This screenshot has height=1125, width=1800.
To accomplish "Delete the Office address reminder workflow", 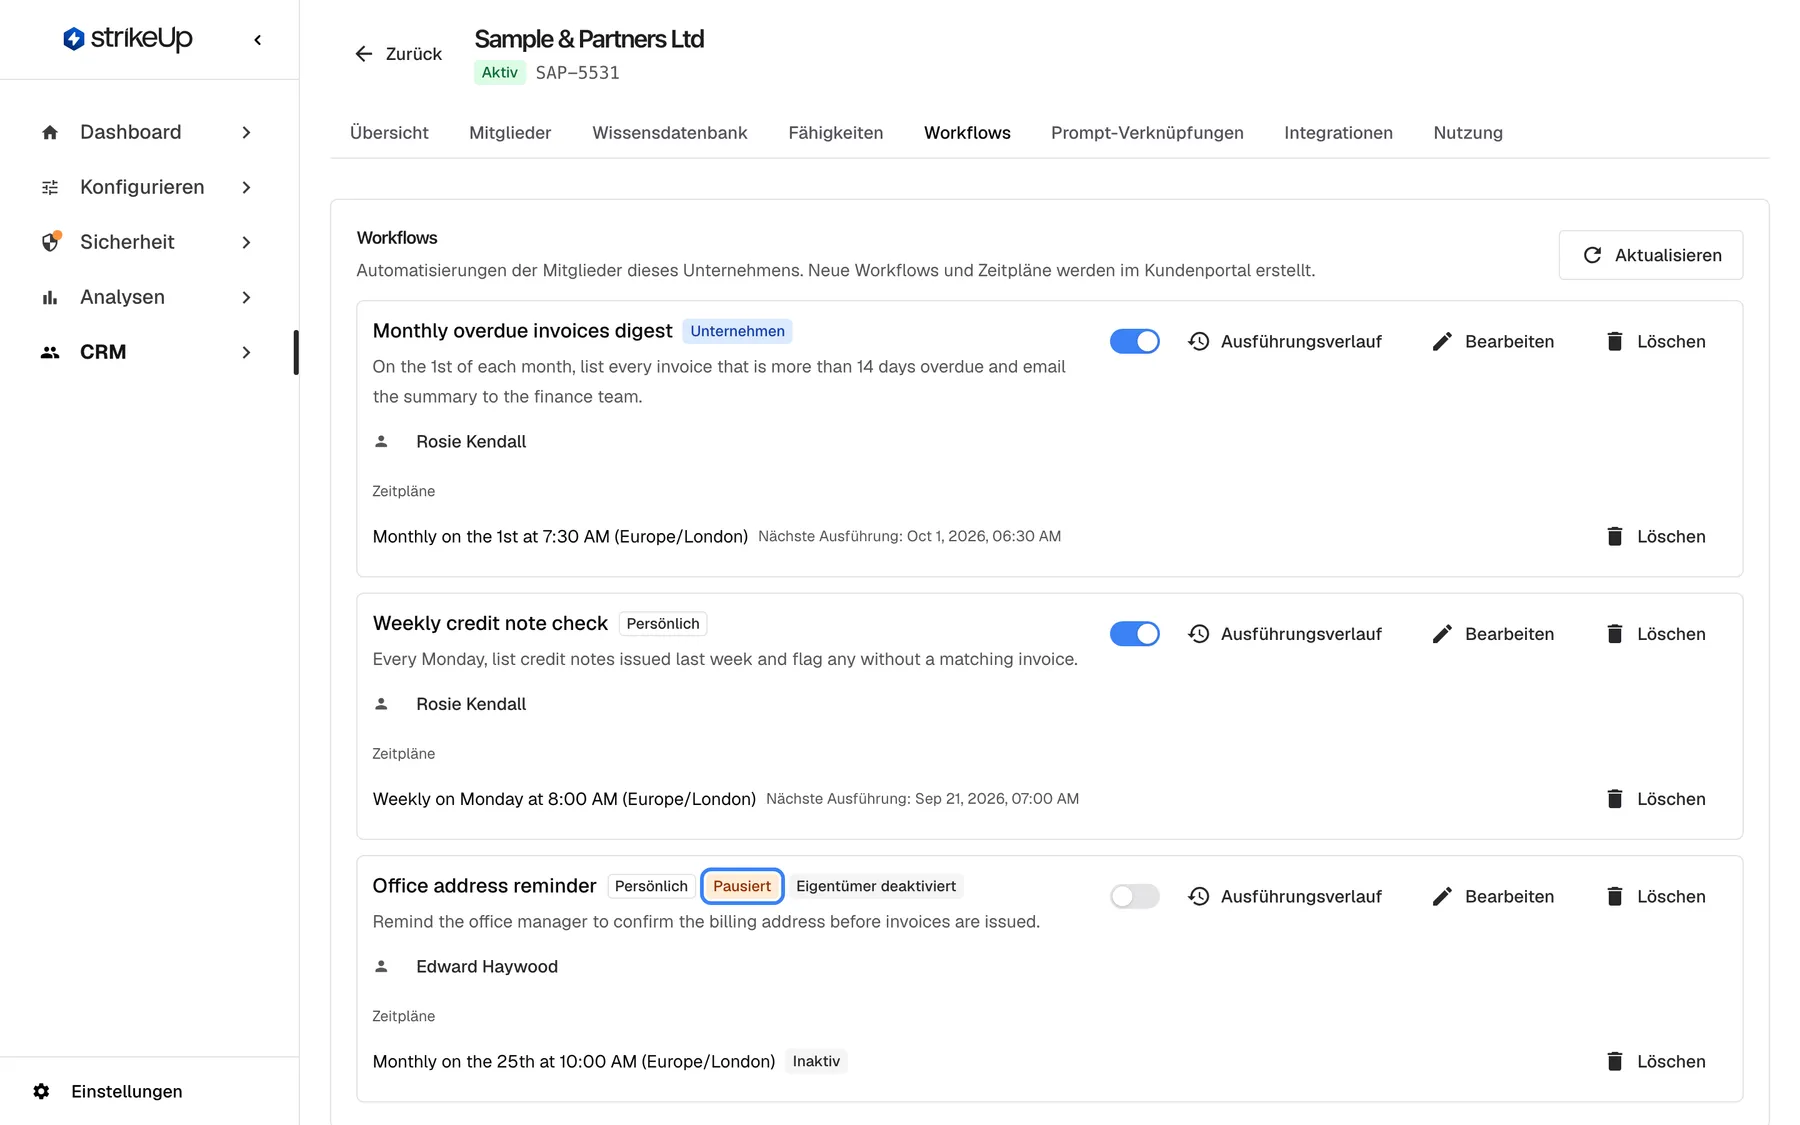I will tap(1656, 896).
